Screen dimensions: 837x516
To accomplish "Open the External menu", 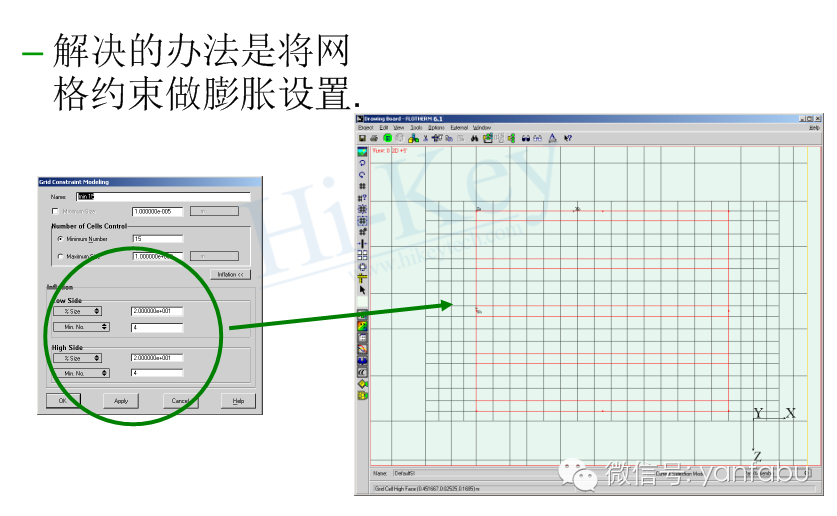I will (459, 128).
